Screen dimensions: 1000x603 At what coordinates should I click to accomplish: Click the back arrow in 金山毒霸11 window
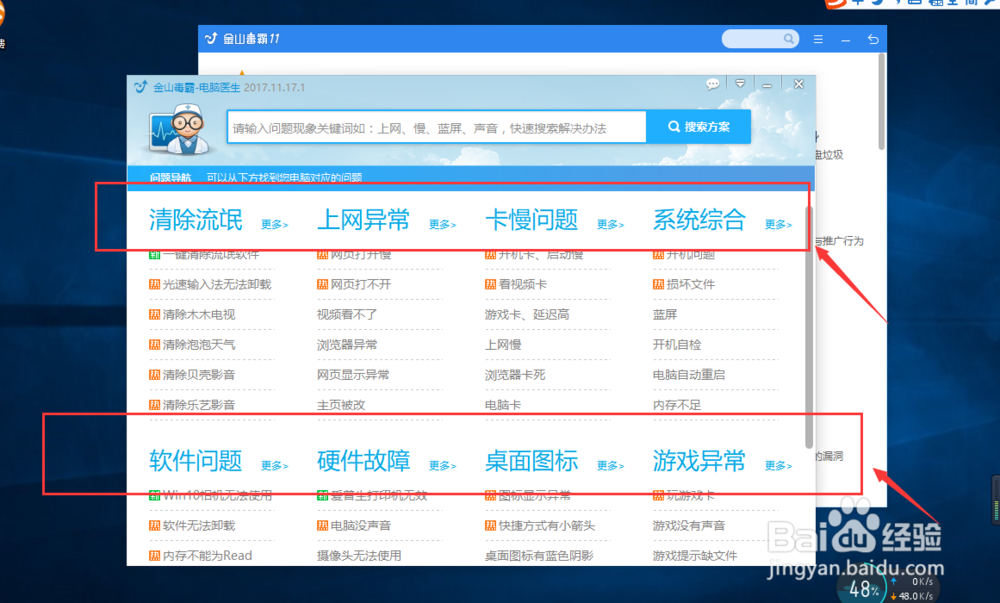coord(873,40)
